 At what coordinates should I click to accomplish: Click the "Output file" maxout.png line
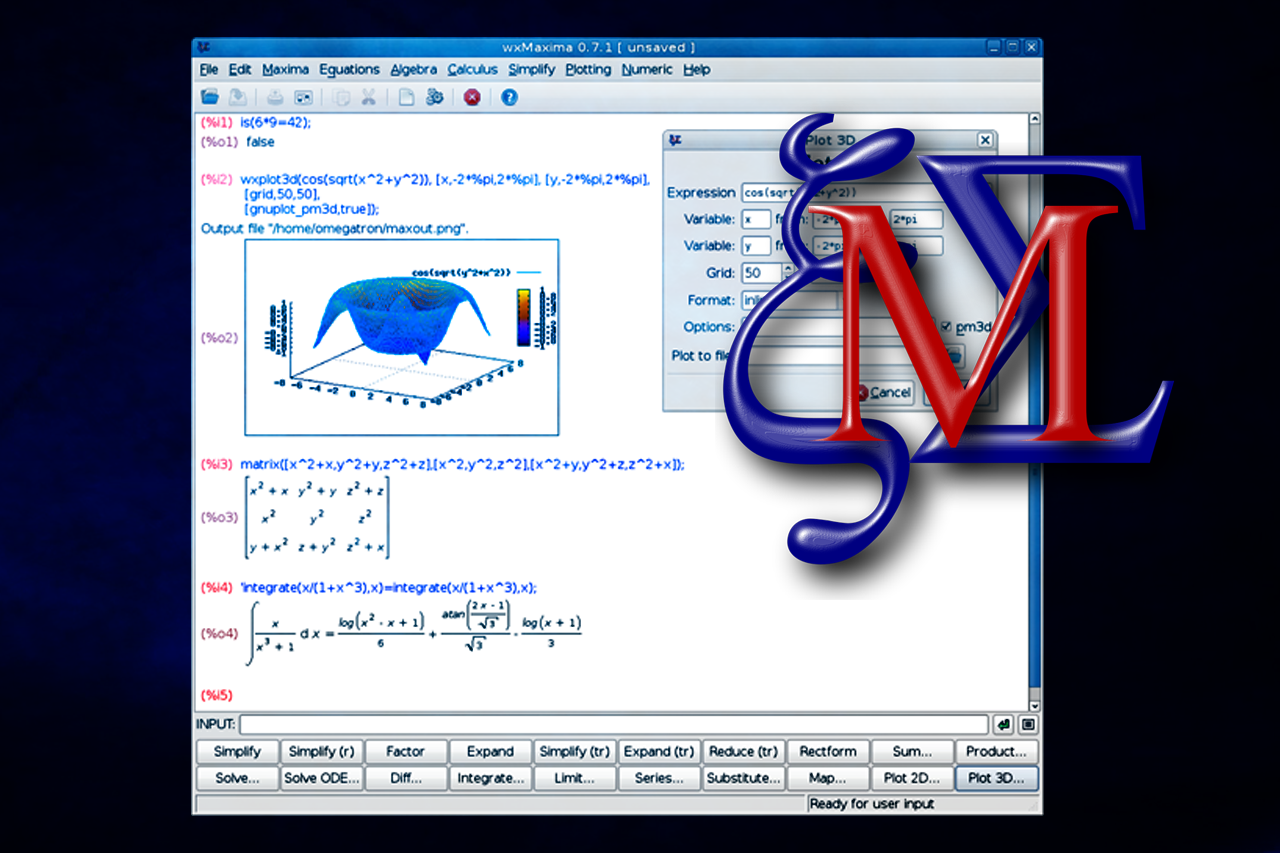pyautogui.click(x=335, y=229)
